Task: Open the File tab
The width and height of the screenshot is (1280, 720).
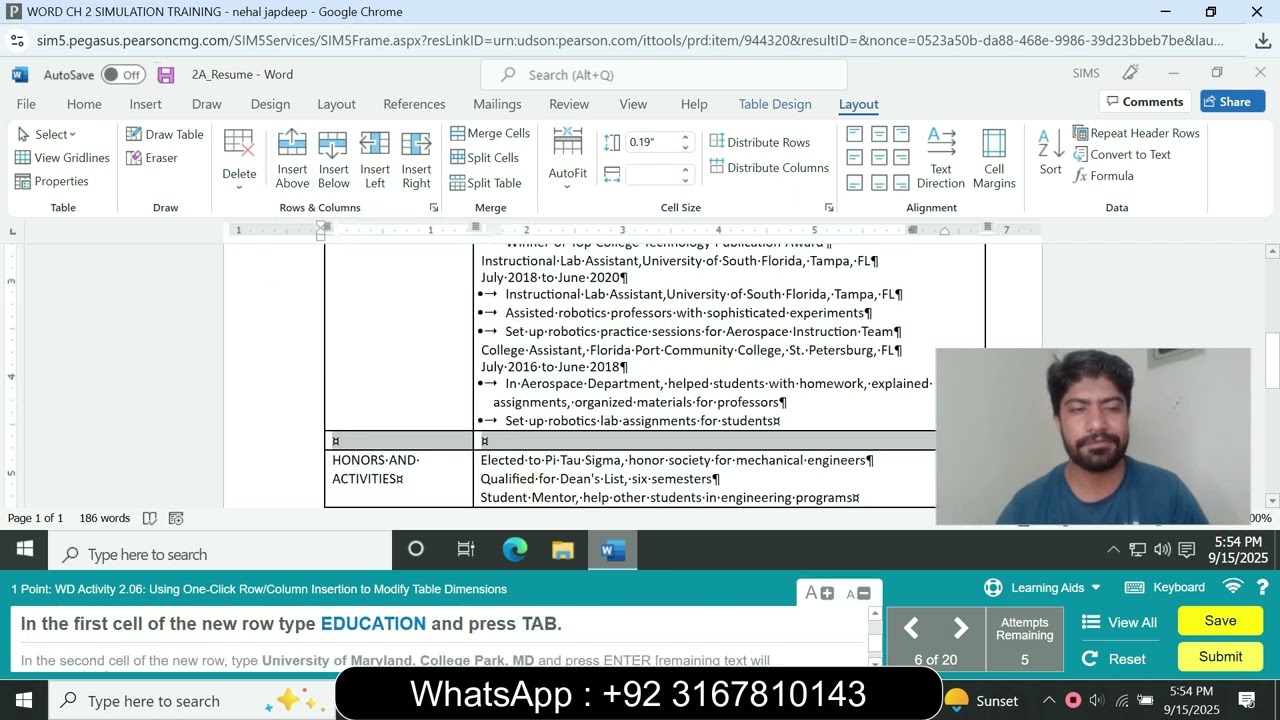Action: [26, 104]
